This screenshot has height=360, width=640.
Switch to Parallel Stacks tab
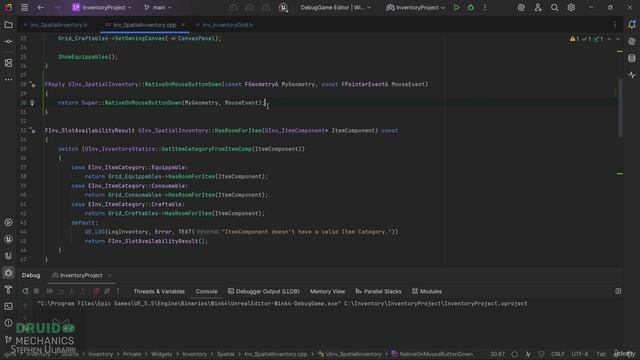coord(378,291)
